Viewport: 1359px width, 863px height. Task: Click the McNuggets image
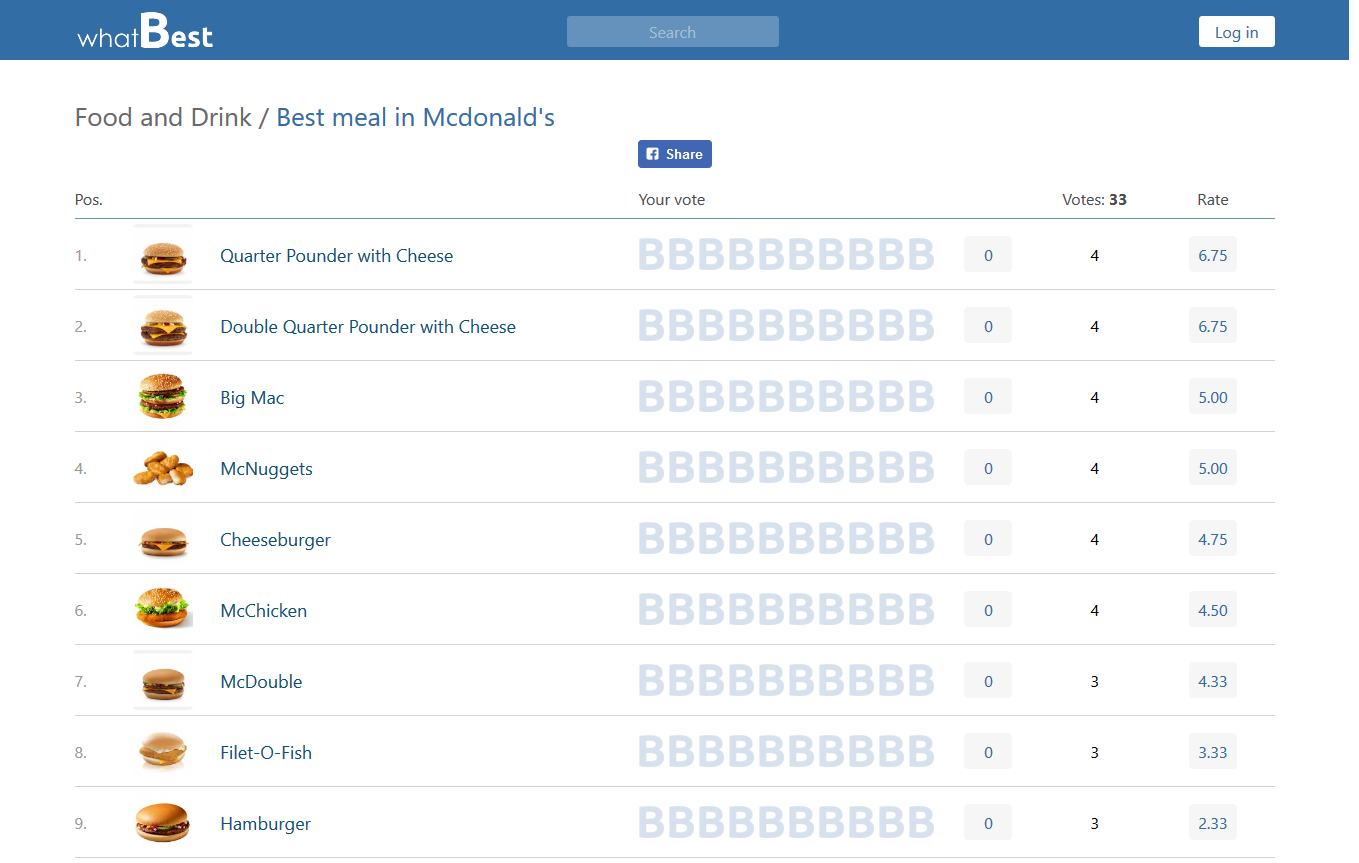(x=163, y=469)
